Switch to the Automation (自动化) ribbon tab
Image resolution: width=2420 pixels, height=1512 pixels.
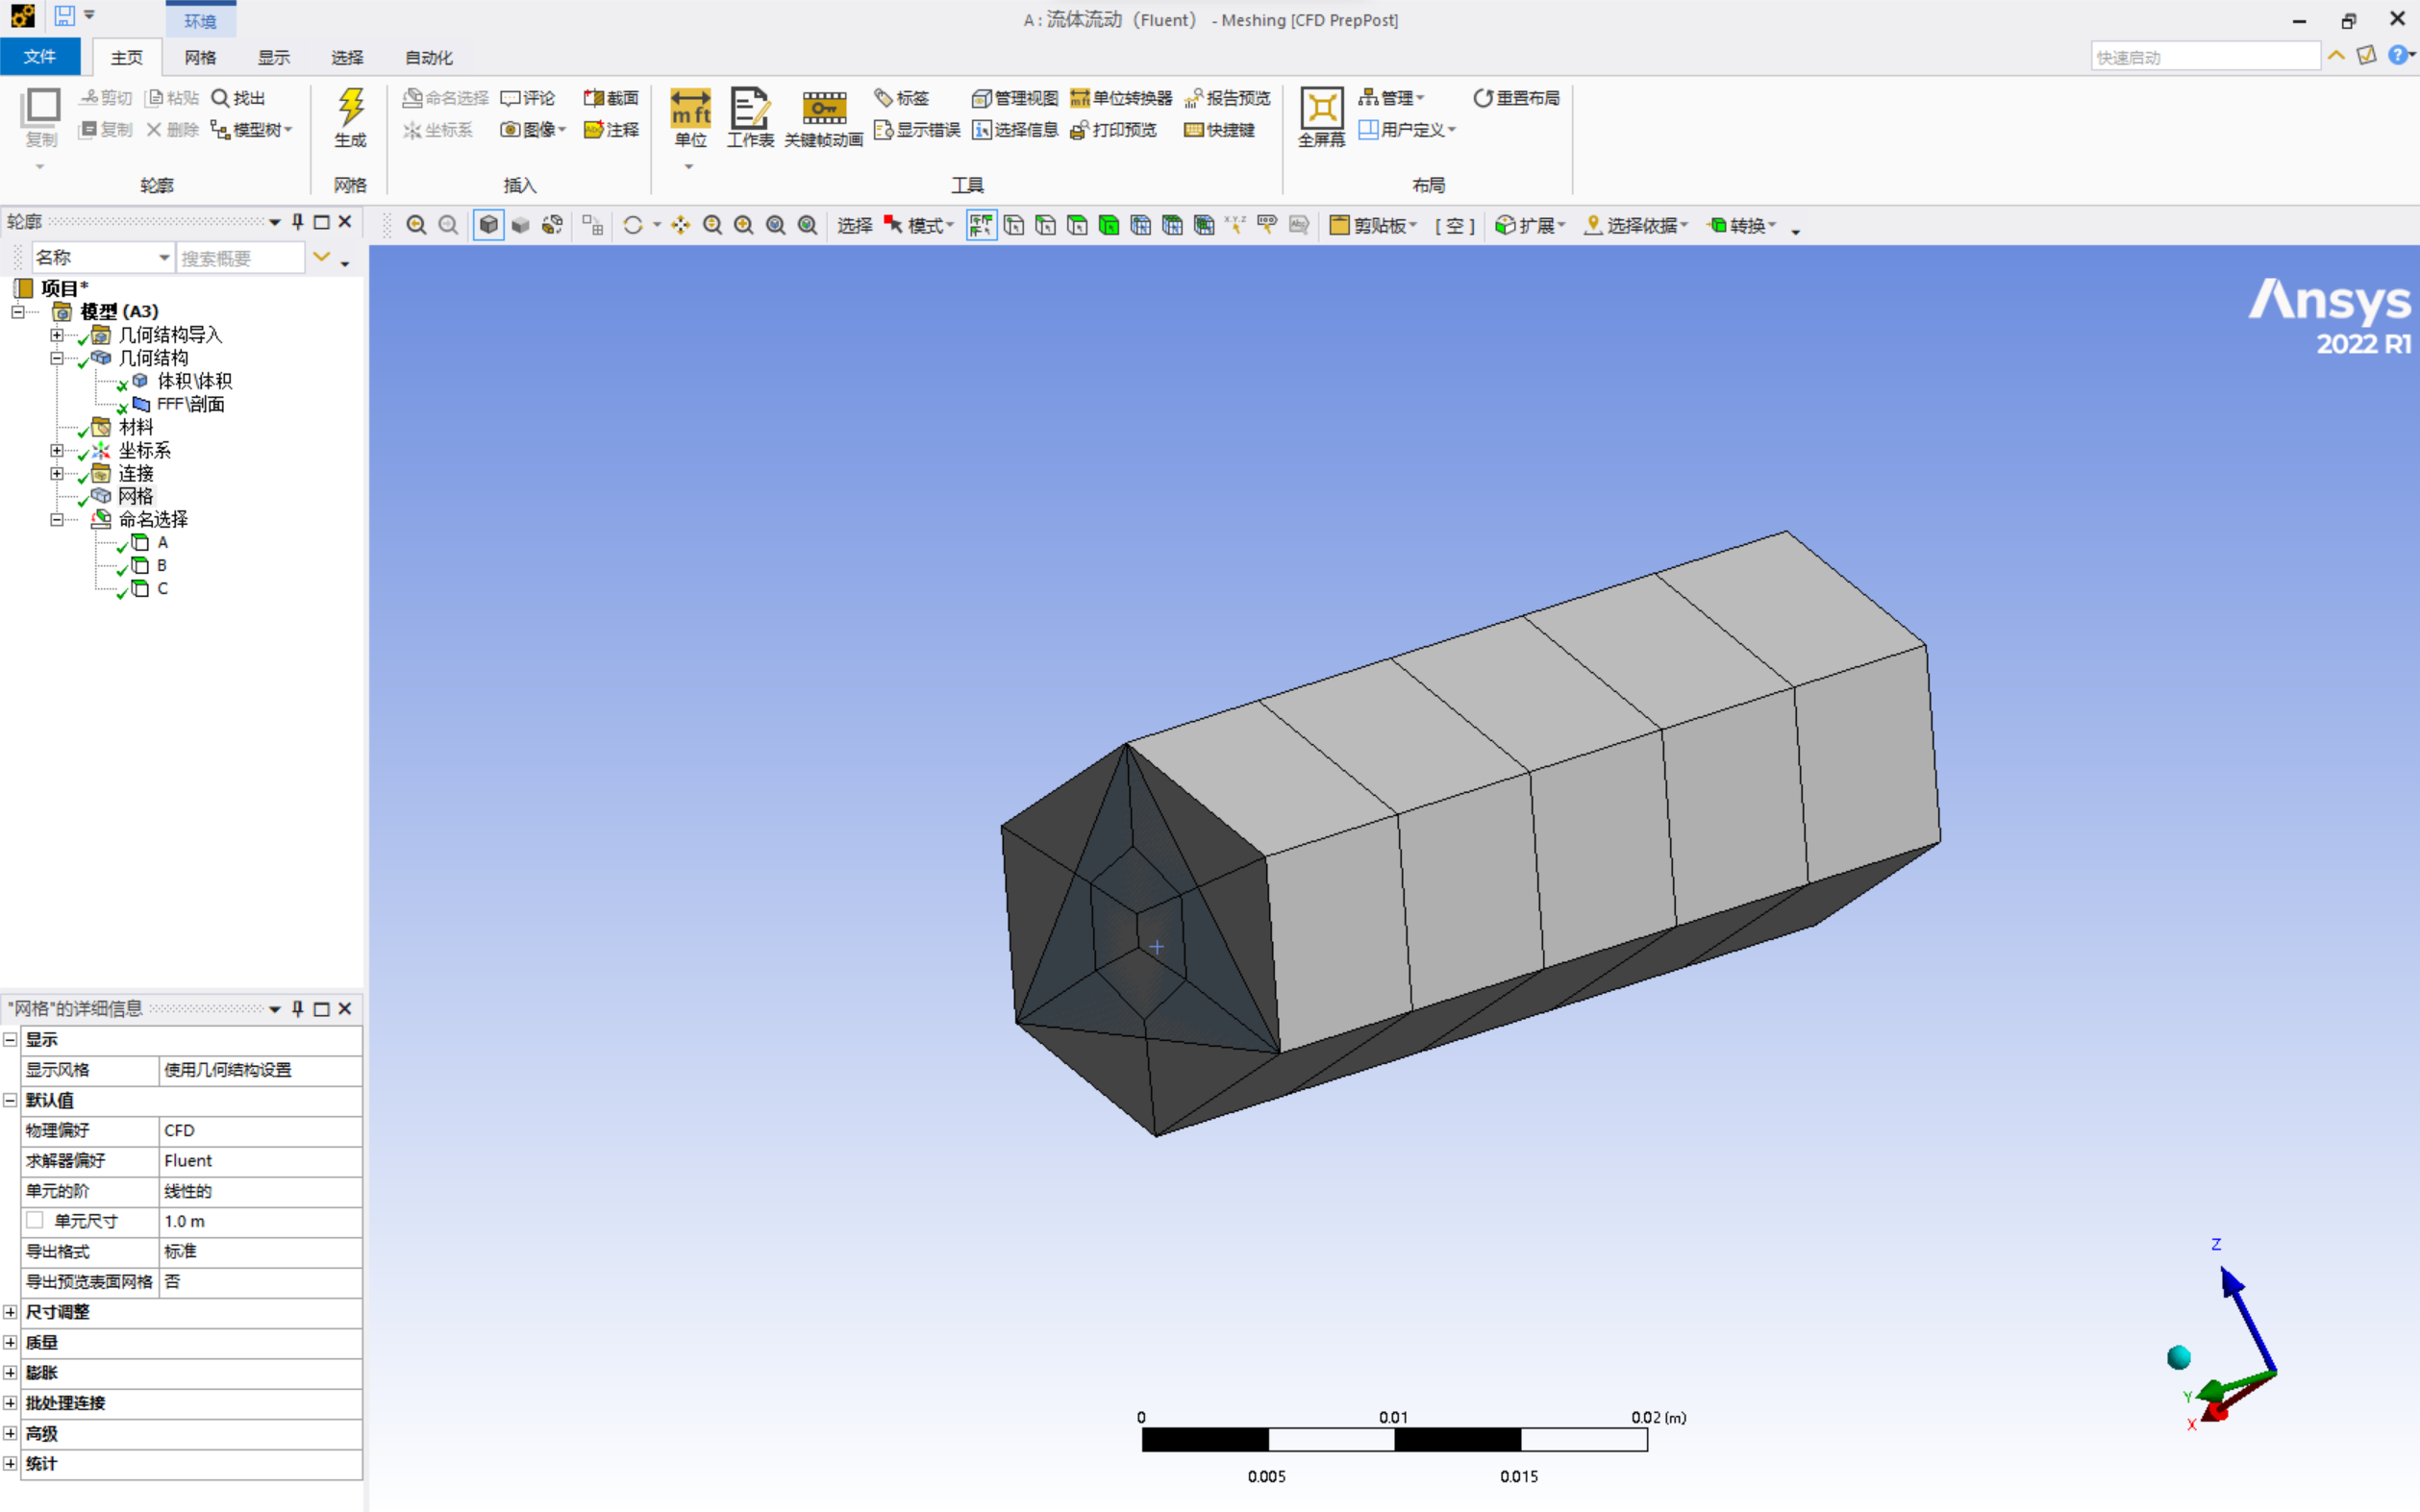point(429,57)
